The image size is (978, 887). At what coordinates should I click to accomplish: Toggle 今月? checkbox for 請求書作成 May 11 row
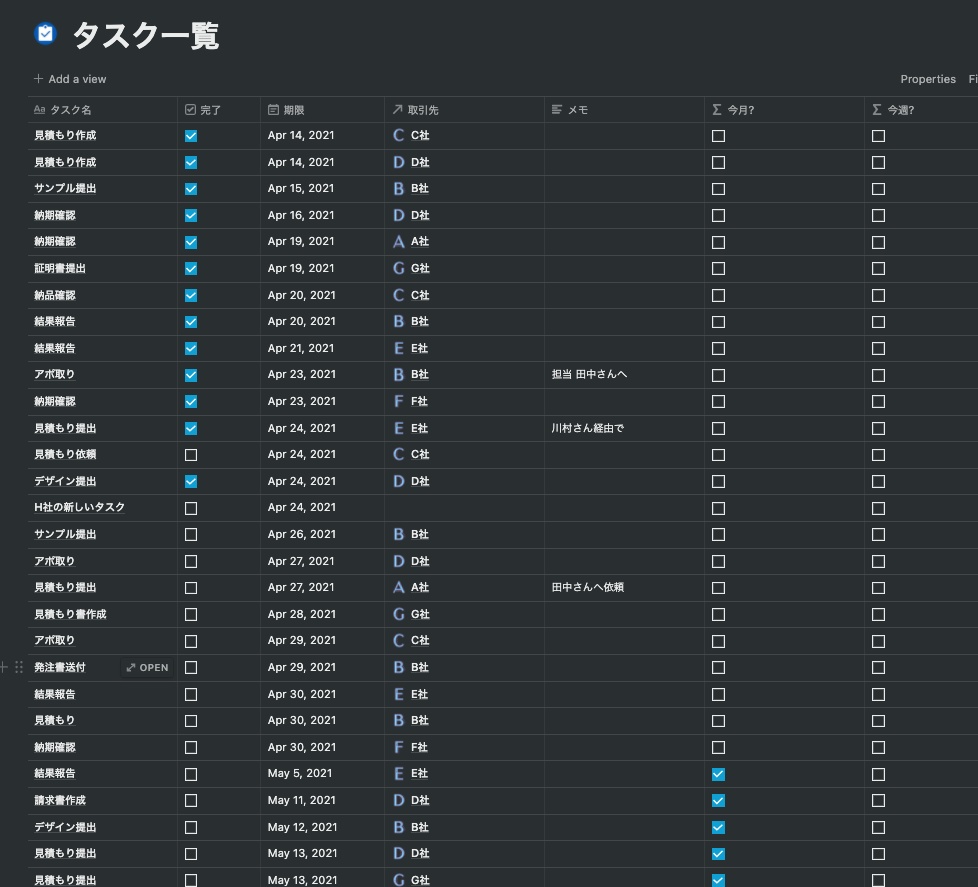pos(719,801)
